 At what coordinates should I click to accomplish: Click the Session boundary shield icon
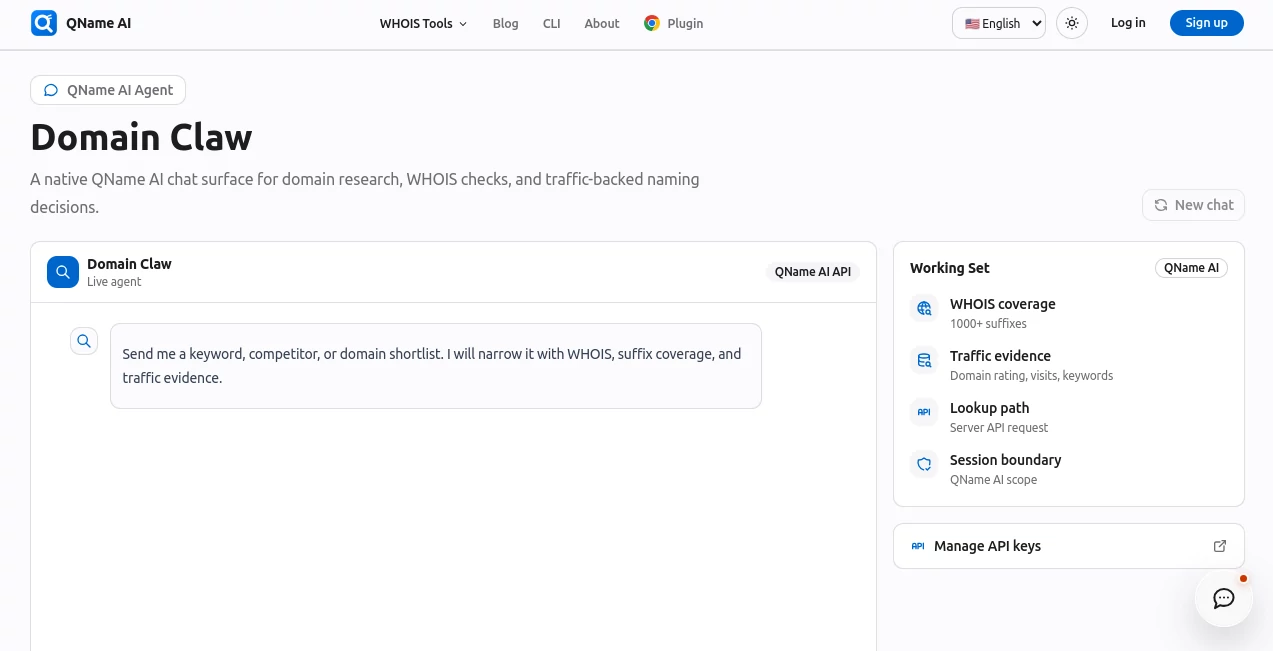[925, 464]
